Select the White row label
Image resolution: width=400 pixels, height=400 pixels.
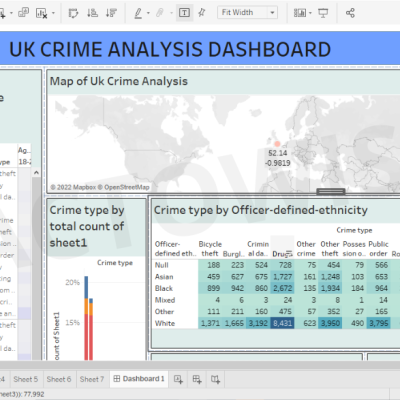pos(165,323)
